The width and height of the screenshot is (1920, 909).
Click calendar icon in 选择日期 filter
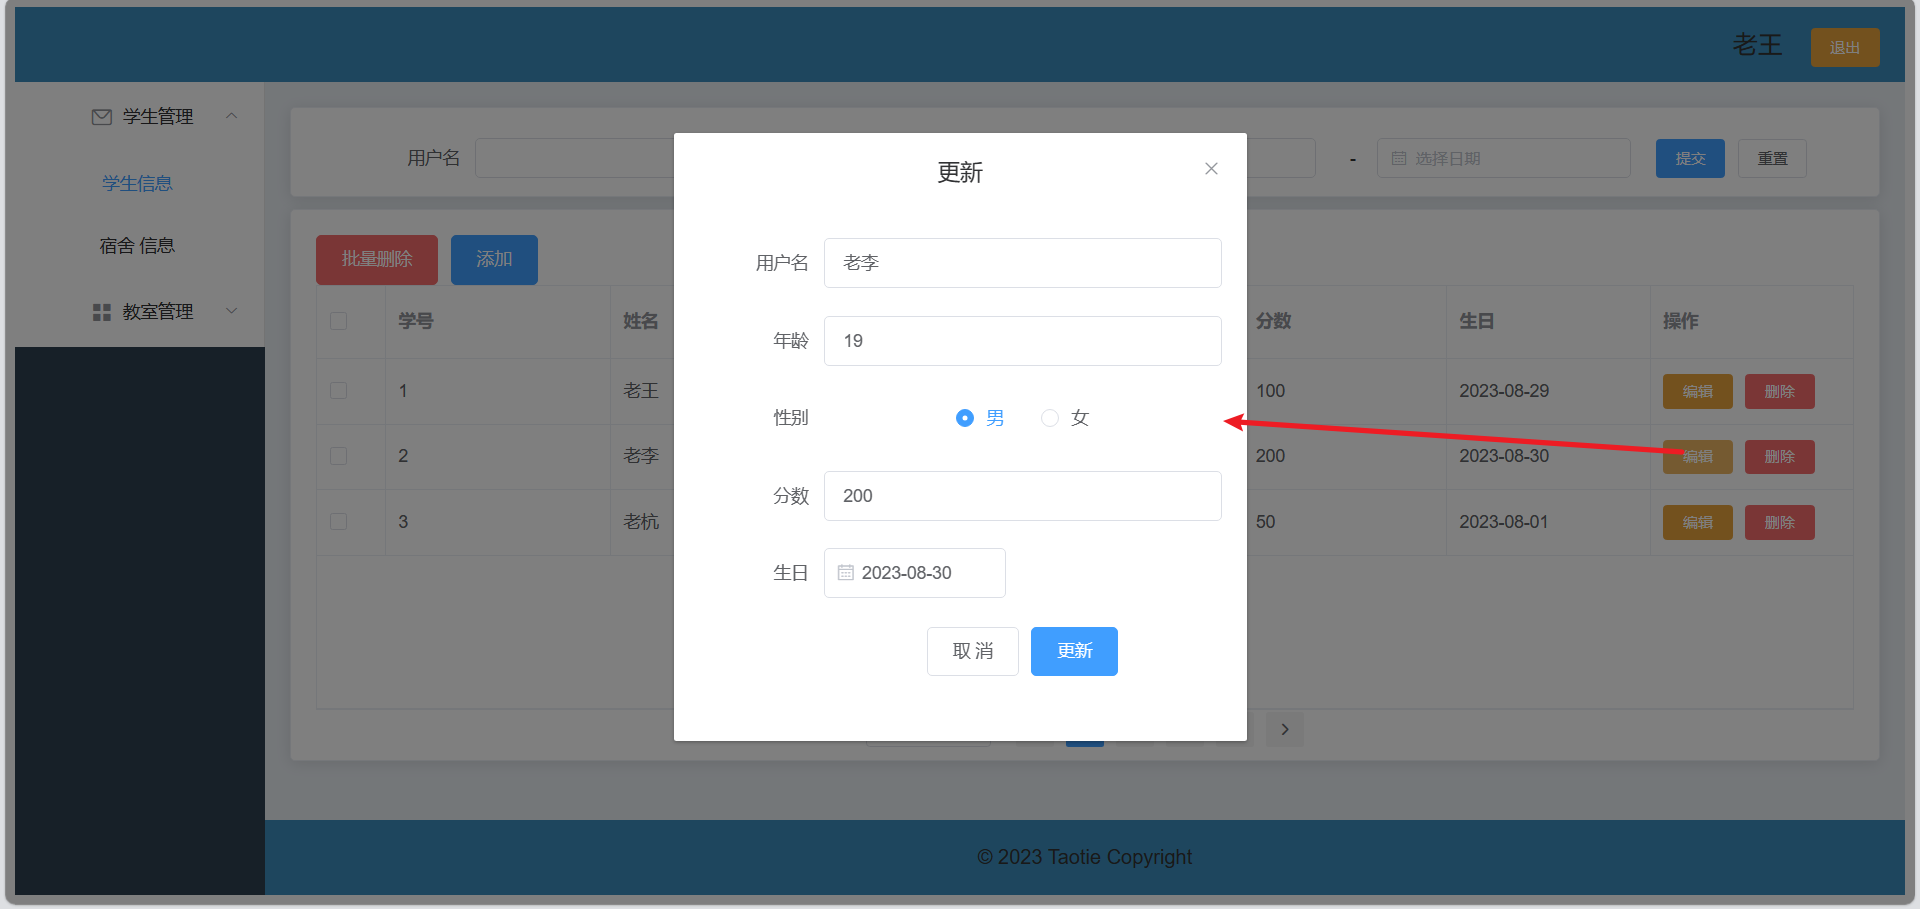(1399, 159)
